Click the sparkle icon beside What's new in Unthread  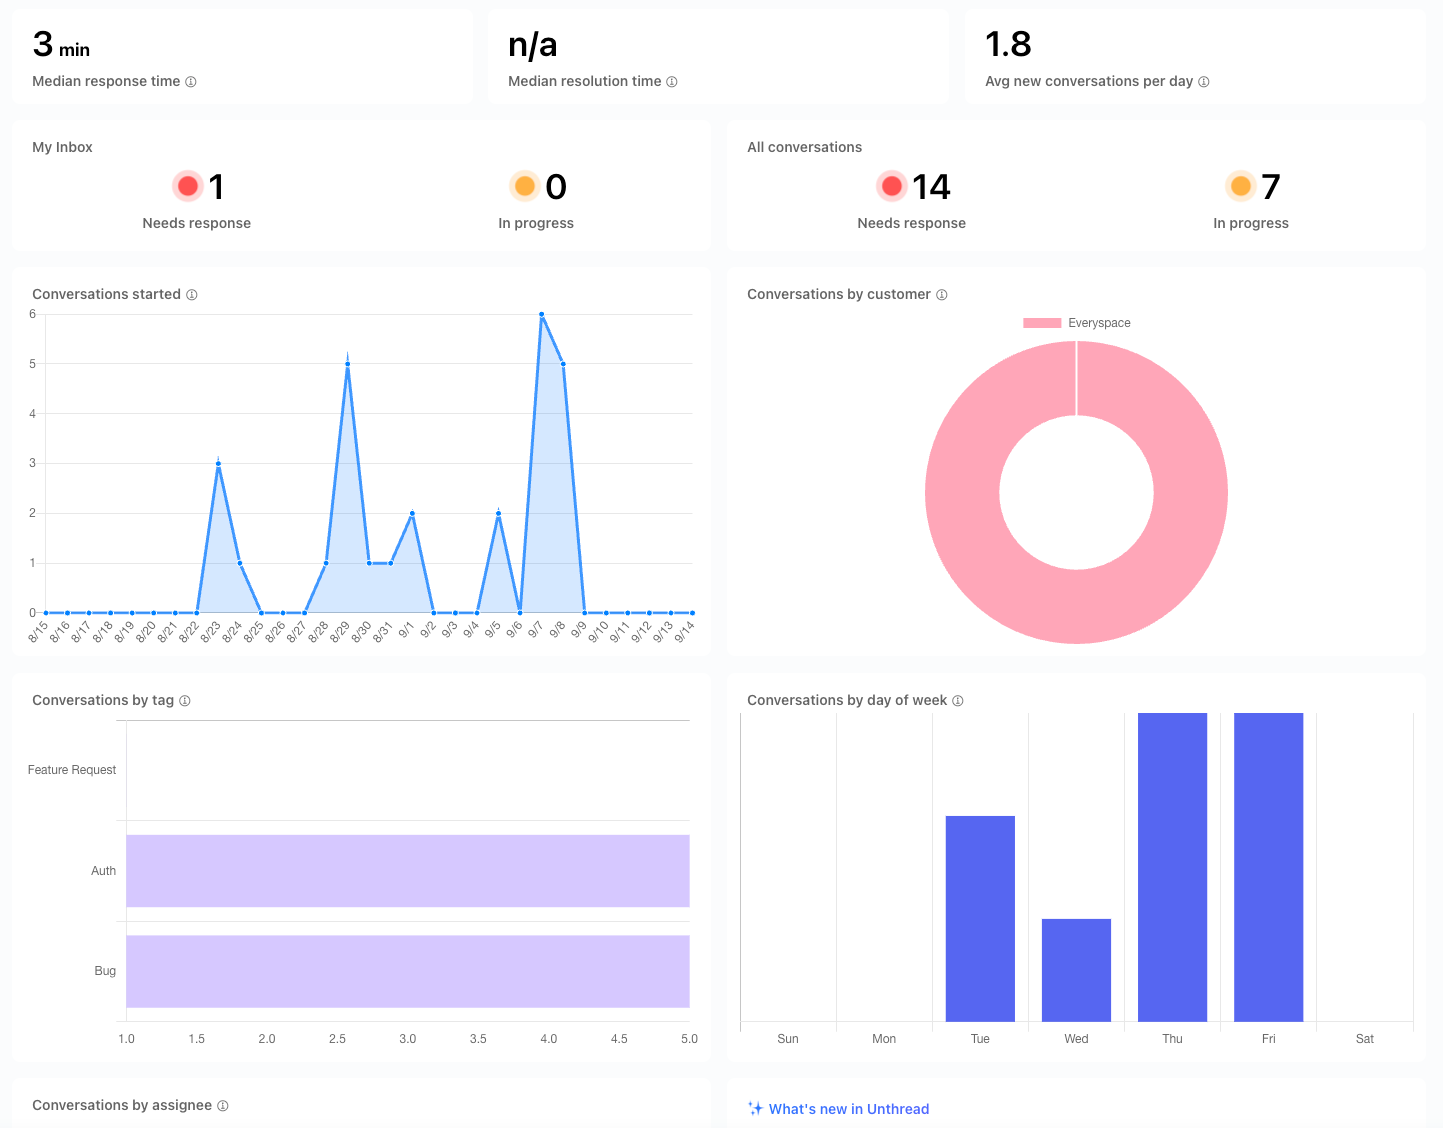(756, 1108)
